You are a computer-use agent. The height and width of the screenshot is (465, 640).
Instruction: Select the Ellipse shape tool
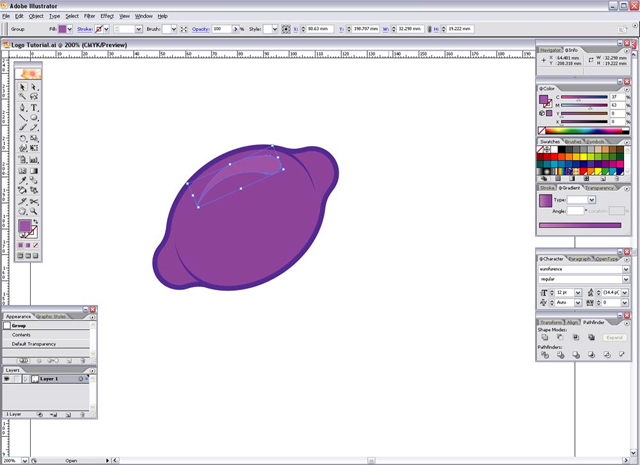coord(34,118)
